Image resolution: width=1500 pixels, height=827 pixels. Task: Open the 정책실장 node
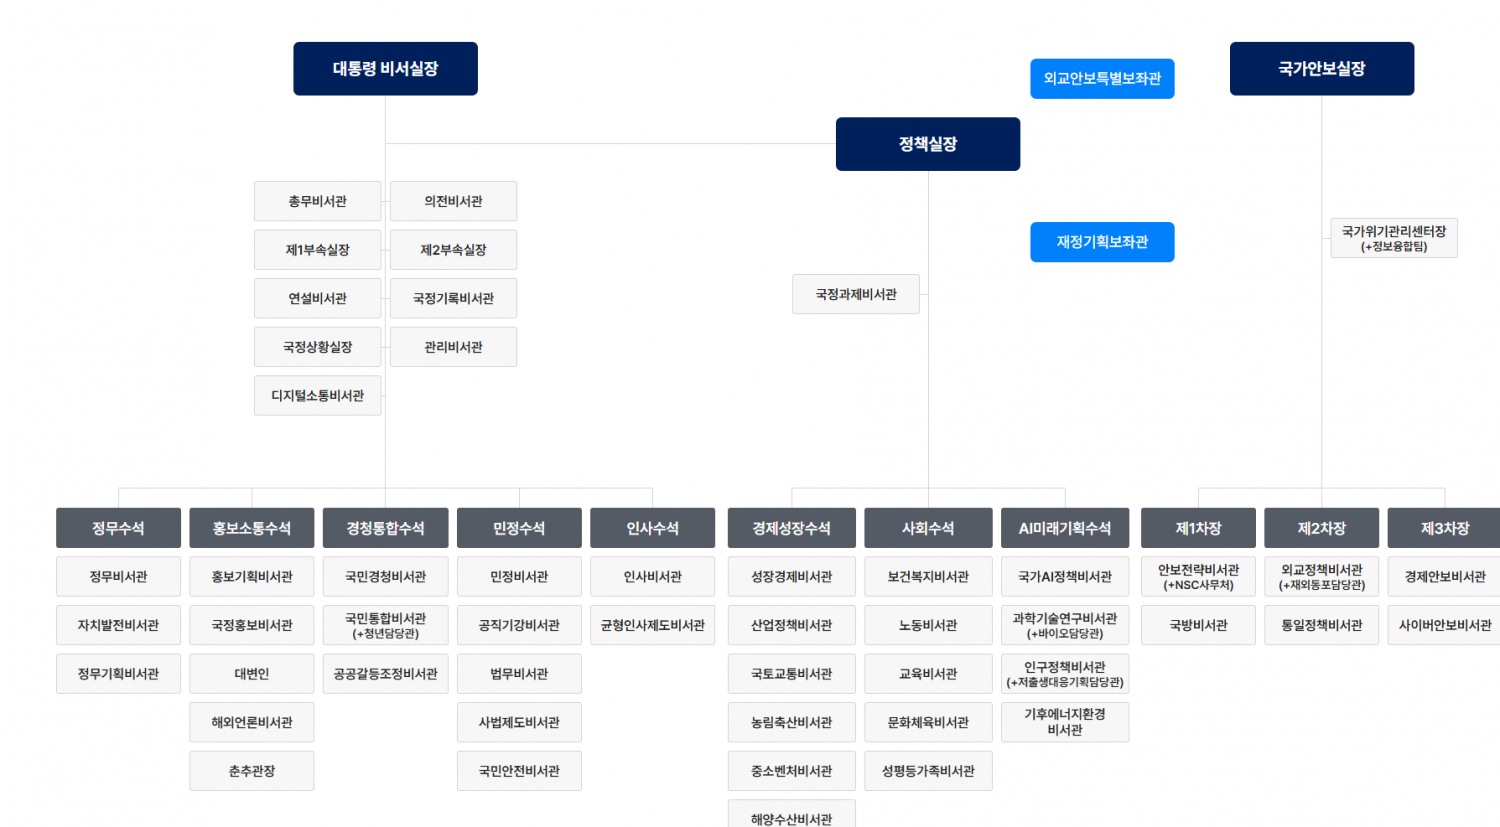[928, 144]
